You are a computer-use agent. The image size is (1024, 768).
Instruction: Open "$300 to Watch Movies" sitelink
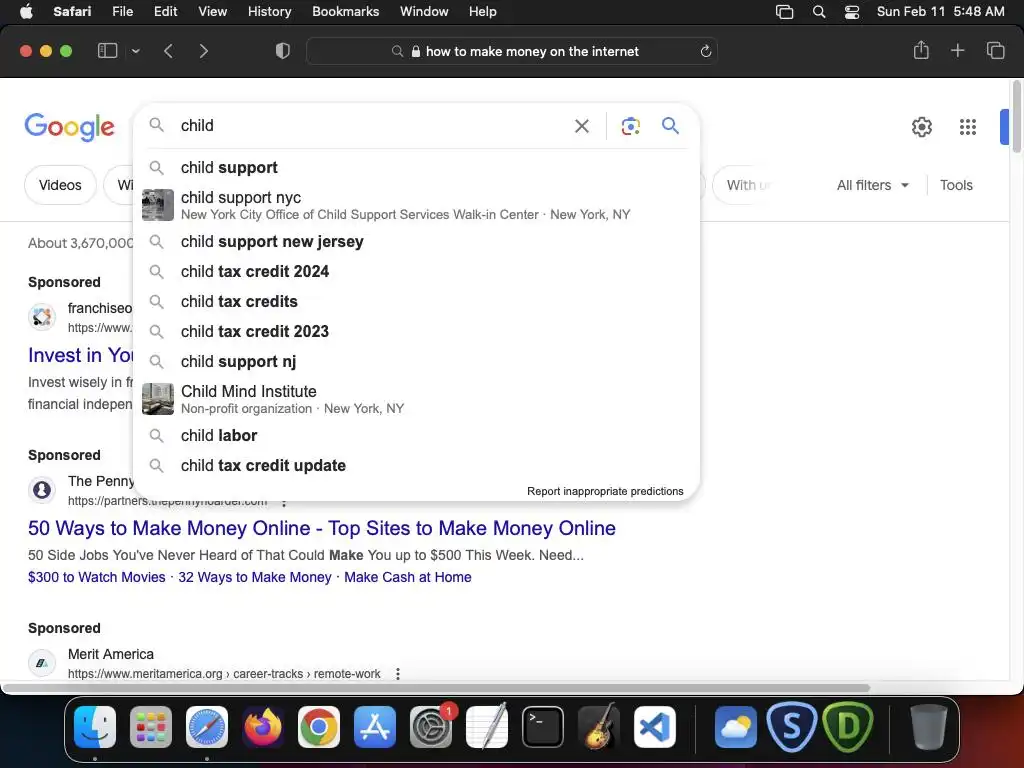(97, 577)
